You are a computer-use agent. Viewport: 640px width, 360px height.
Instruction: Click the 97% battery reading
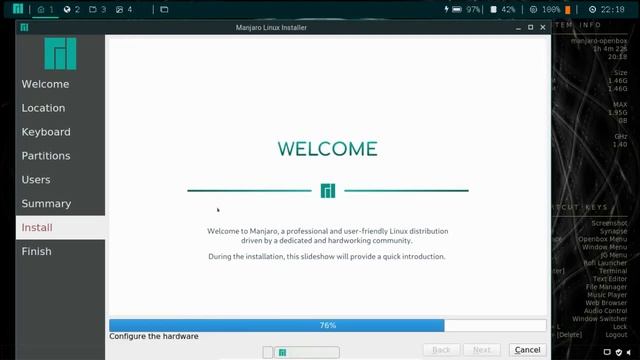click(x=473, y=9)
